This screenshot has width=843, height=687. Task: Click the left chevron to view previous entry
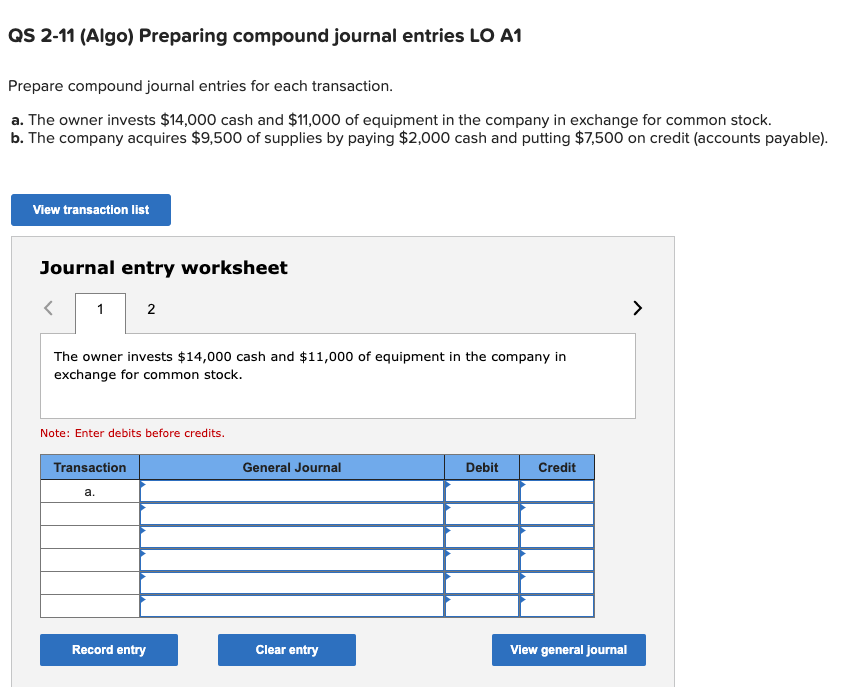(47, 308)
